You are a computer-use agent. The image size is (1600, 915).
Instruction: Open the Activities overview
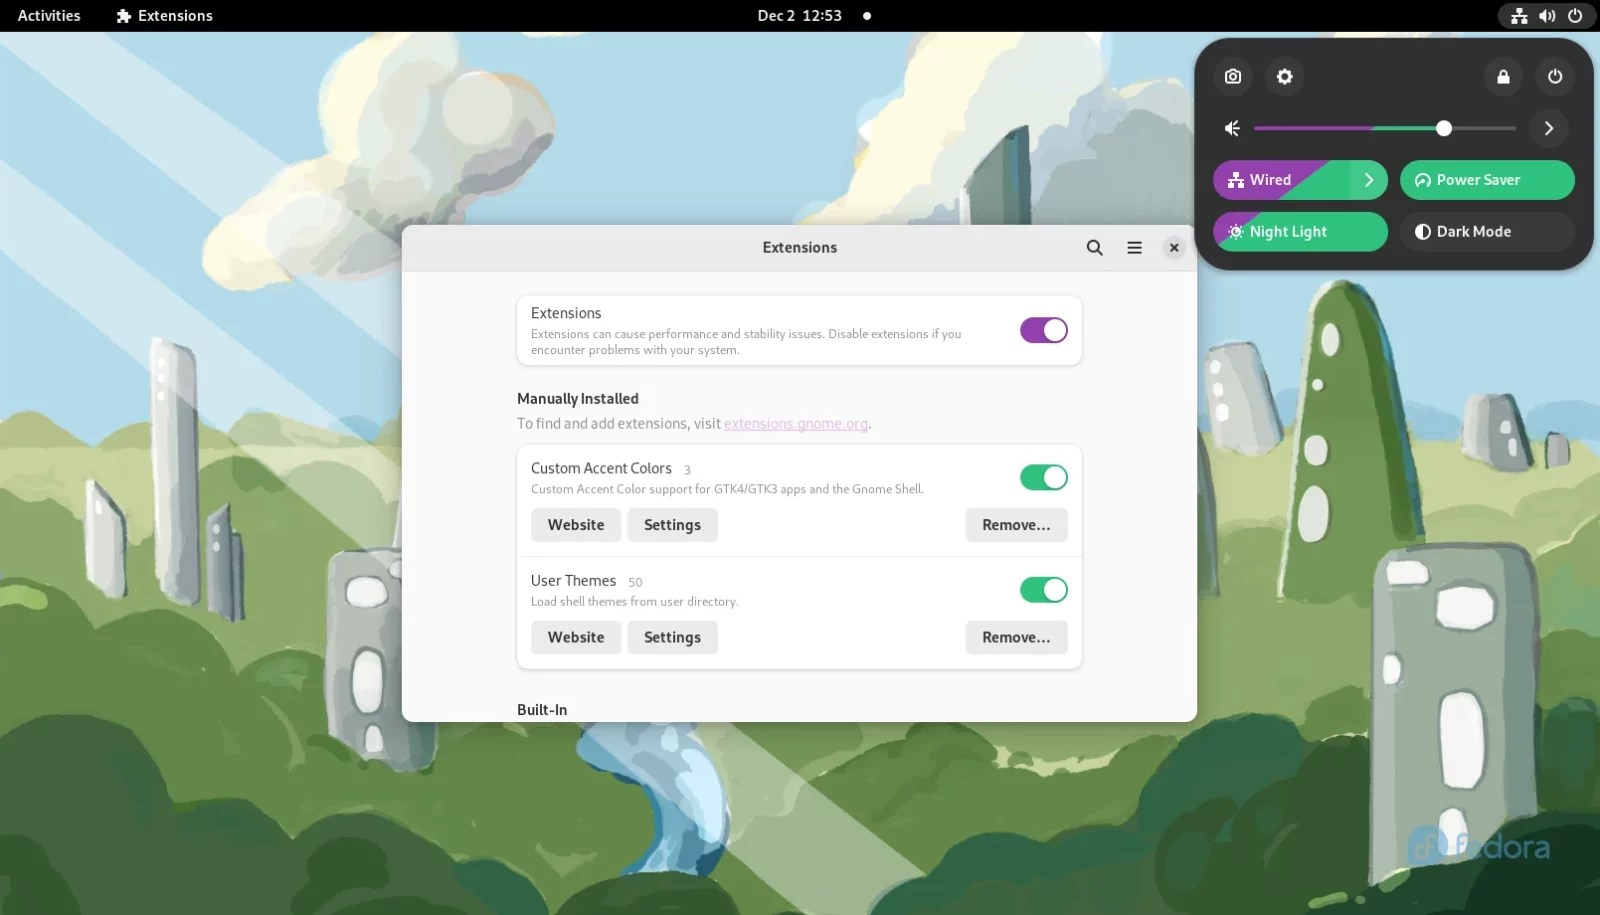coord(48,15)
